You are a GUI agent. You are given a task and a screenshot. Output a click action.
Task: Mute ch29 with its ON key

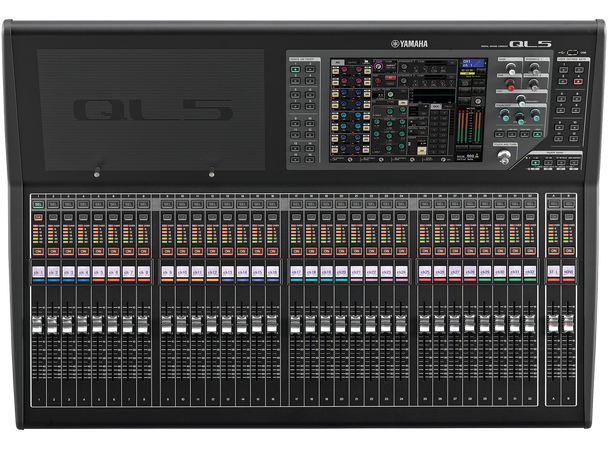click(x=485, y=251)
